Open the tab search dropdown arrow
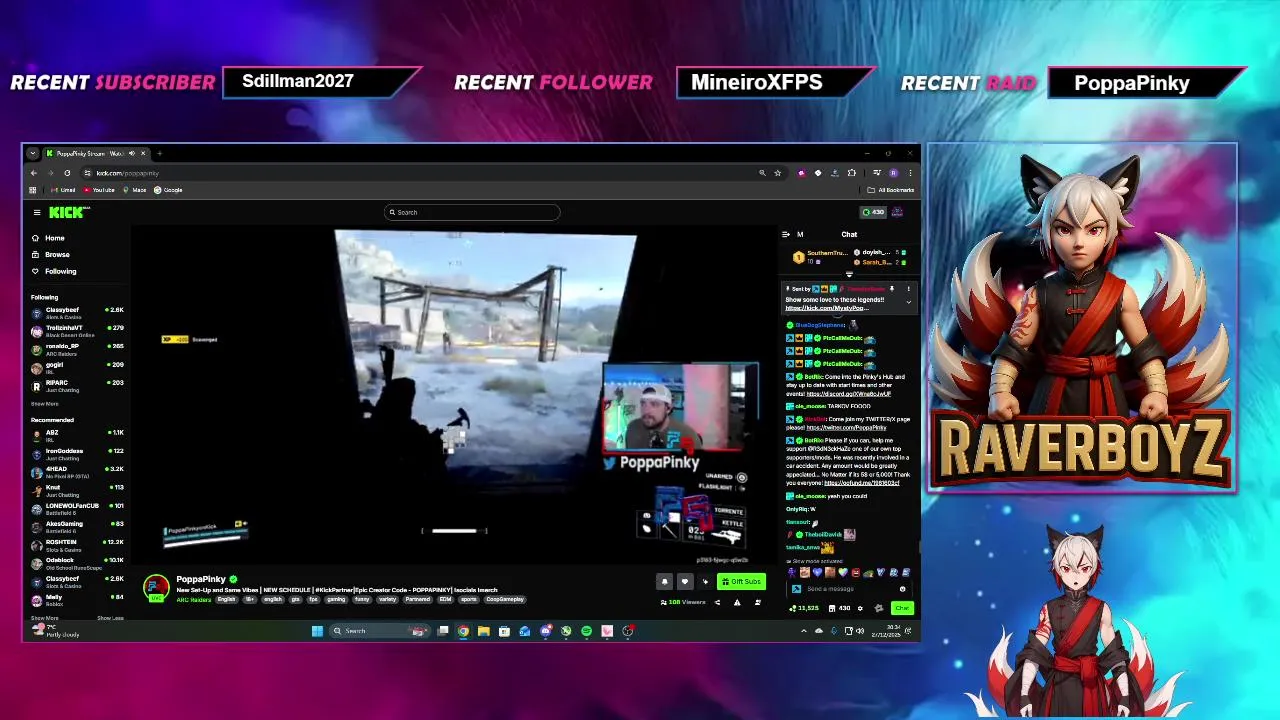This screenshot has width=1280, height=720. tap(33, 153)
